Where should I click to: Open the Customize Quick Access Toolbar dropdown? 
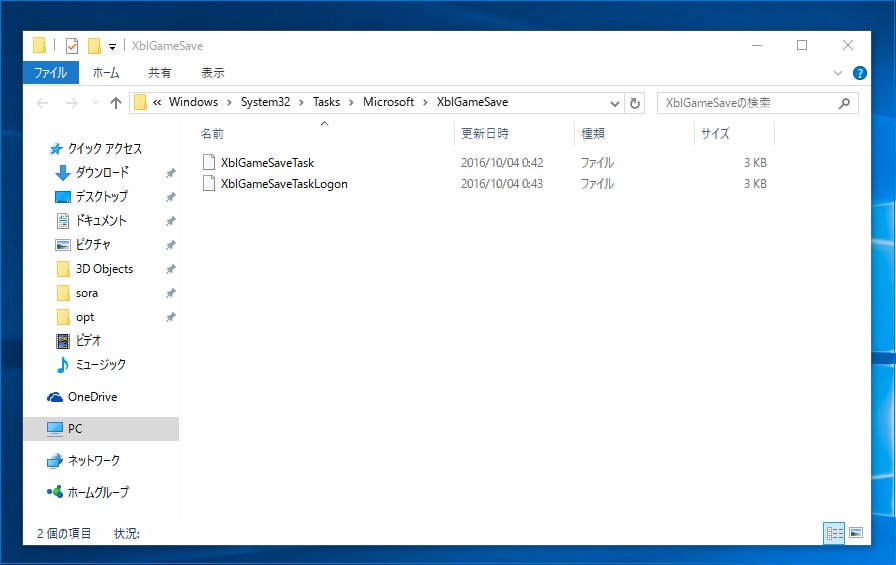coord(113,46)
